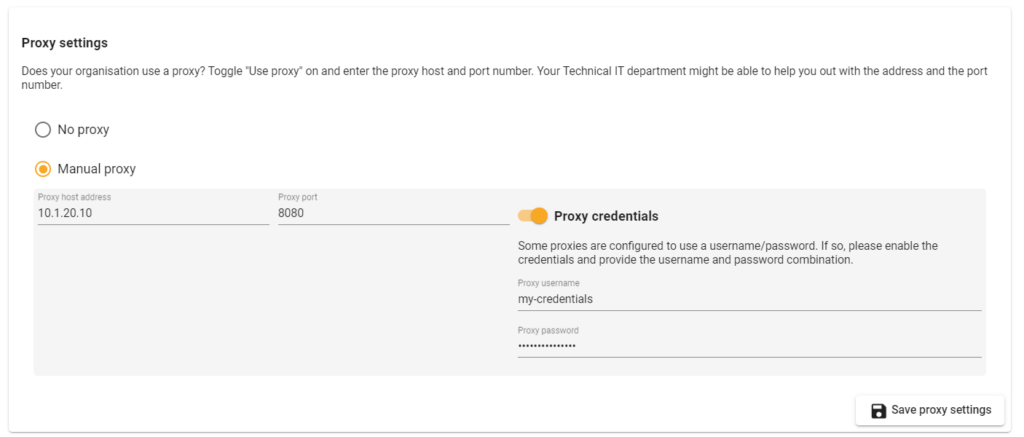Click the small "Proxy port" caption
Image resolution: width=1024 pixels, height=437 pixels.
pos(298,197)
